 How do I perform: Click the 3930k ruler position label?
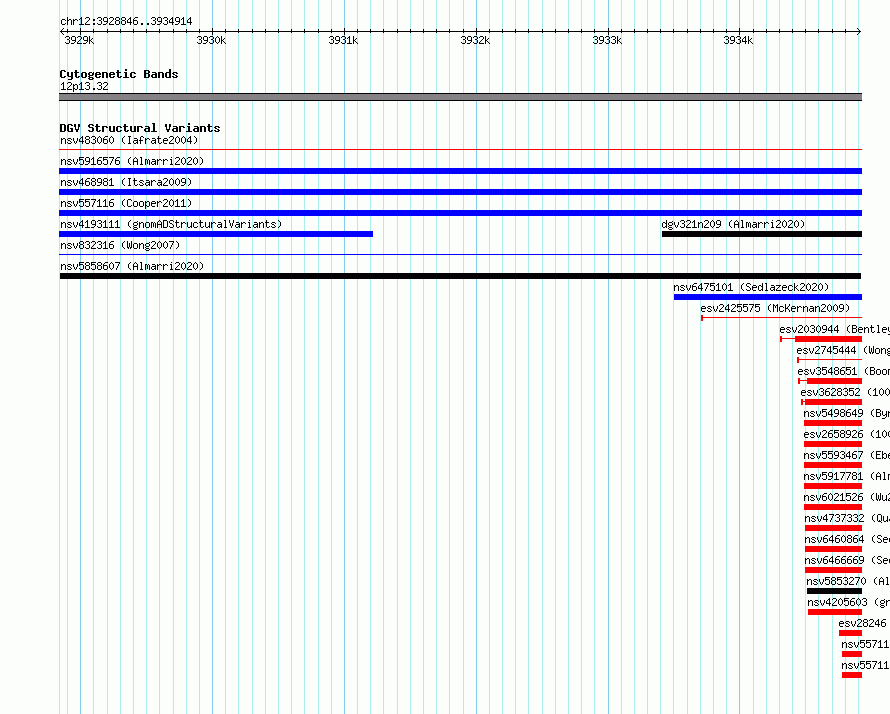point(211,40)
